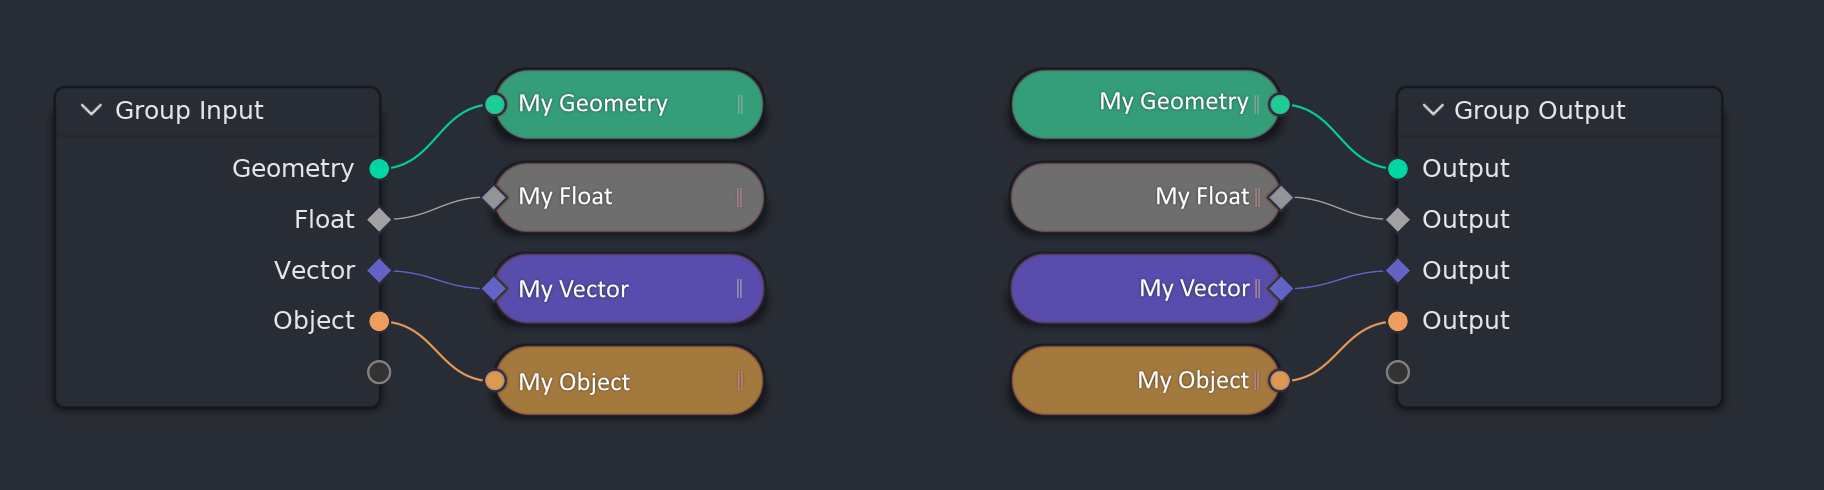Select the Group Input node header

tap(218, 110)
